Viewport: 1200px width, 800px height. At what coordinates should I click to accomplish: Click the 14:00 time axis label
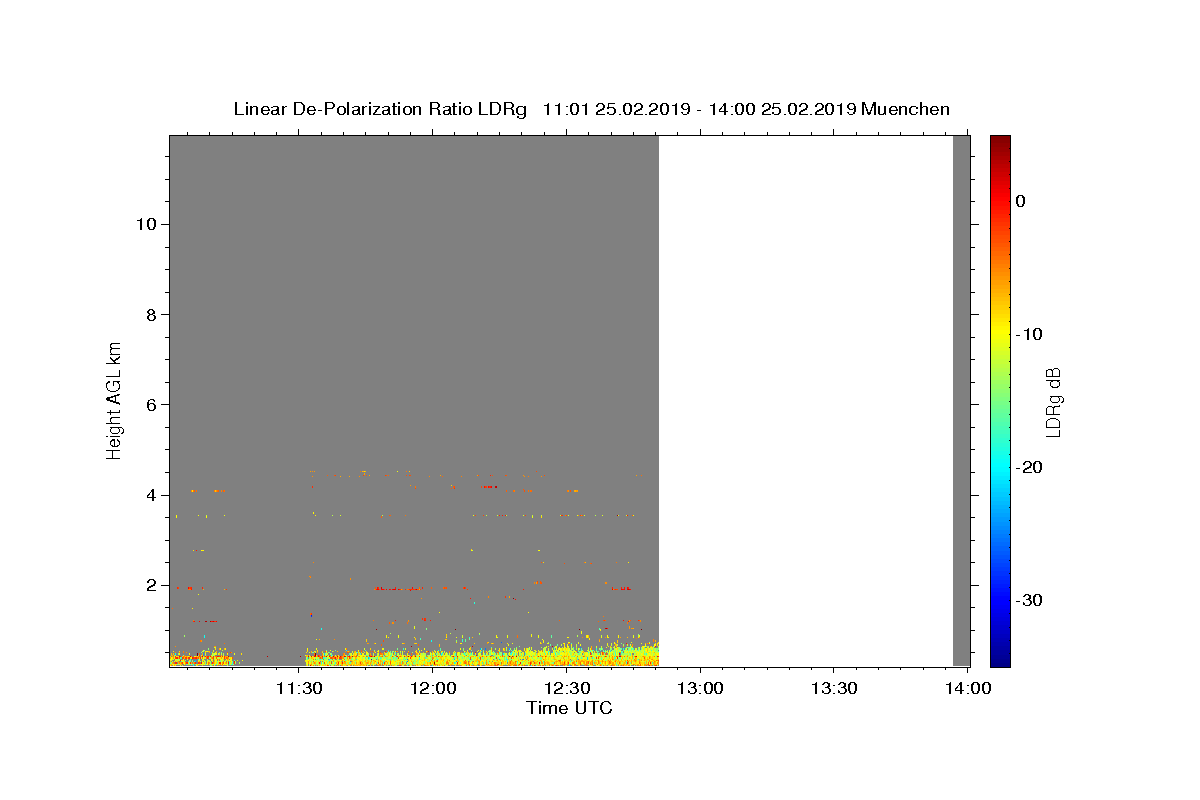coord(968,688)
